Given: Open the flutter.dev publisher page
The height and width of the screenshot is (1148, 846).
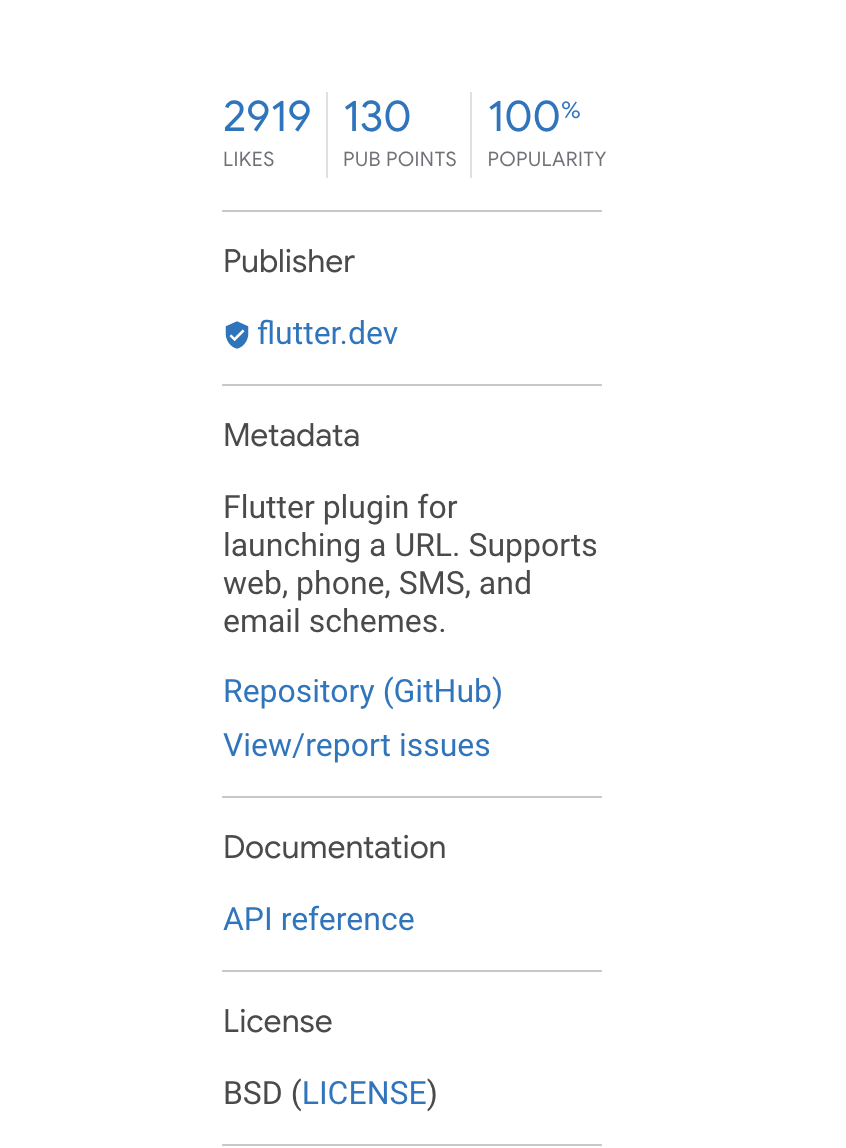Looking at the screenshot, I should tap(327, 334).
